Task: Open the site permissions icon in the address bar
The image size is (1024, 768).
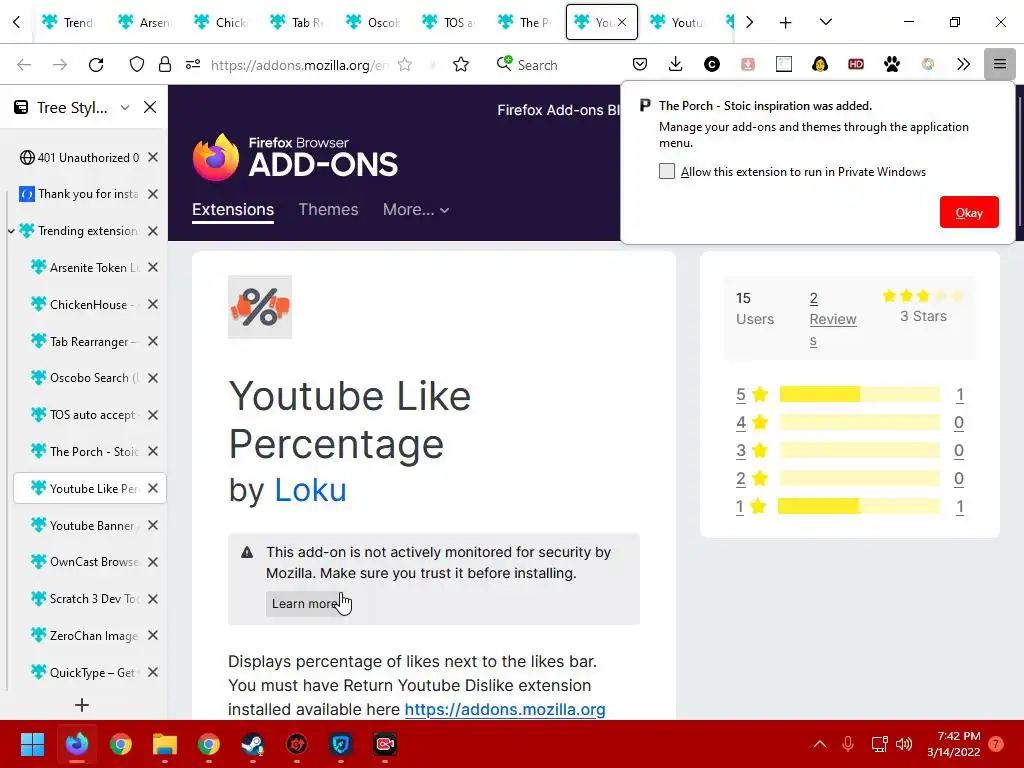Action: pyautogui.click(x=193, y=65)
